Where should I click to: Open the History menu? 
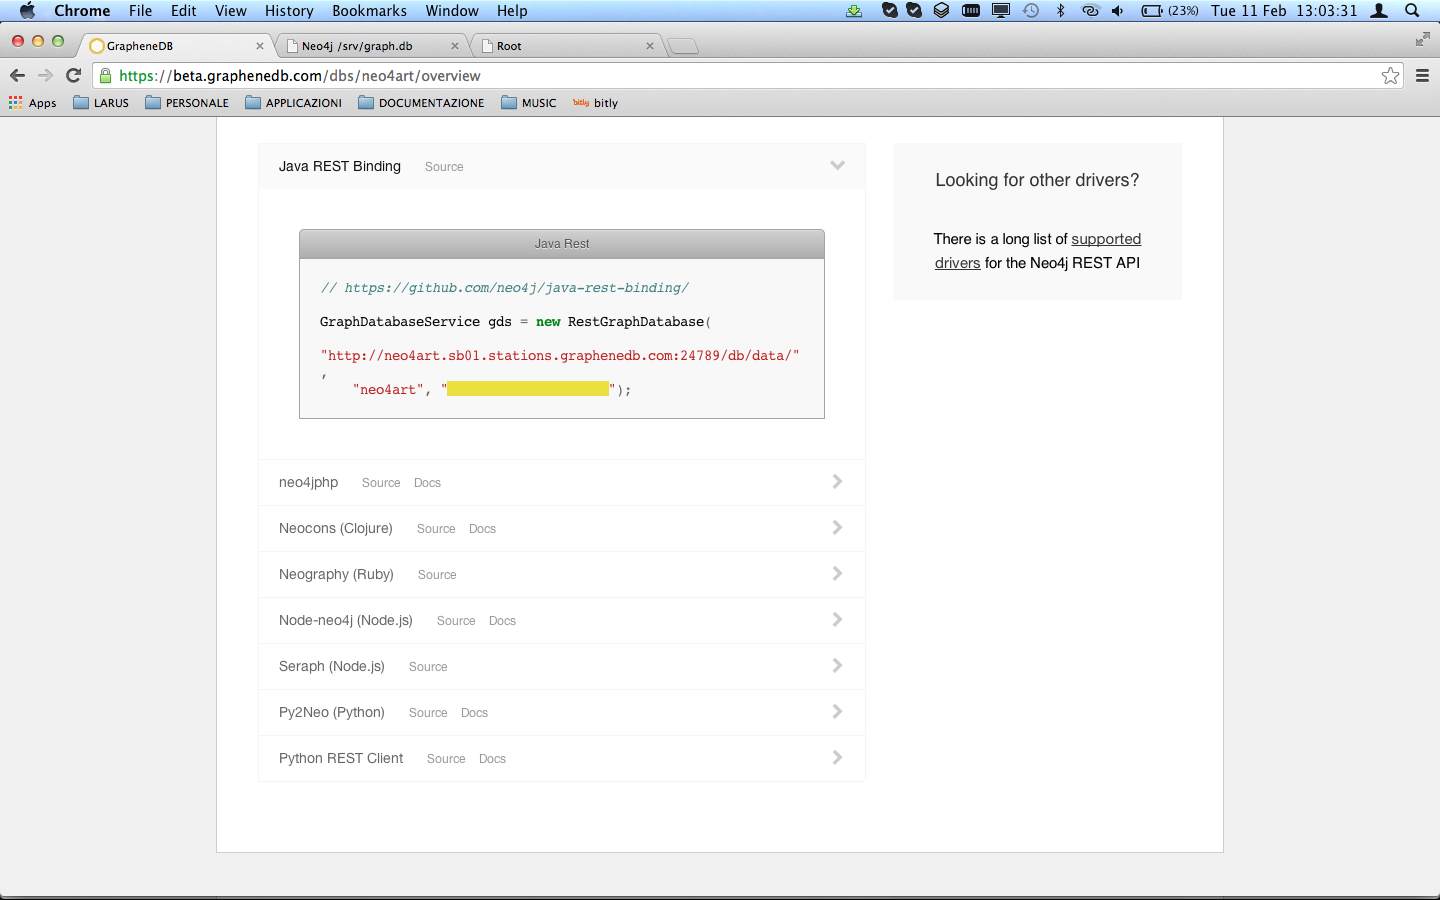tap(289, 11)
